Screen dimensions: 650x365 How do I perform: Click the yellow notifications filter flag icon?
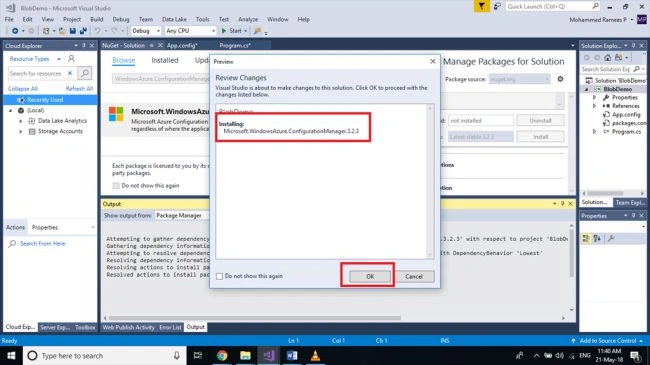coord(481,6)
